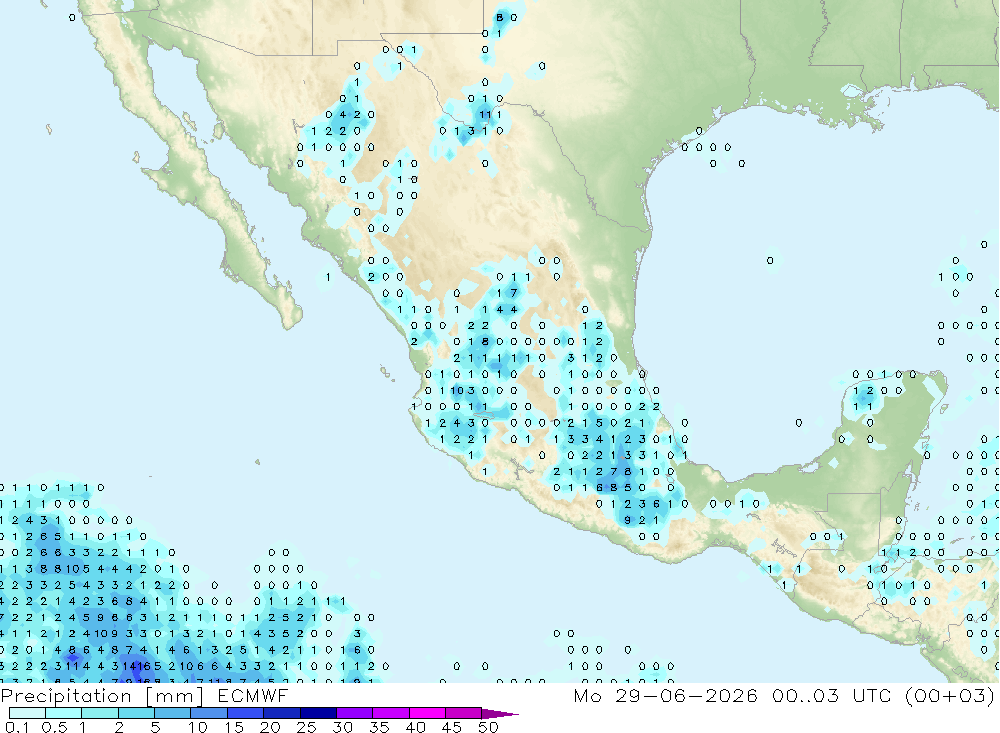This screenshot has width=1000, height=733.
Task: Click the 30–35 mm violet legend swatch
Action: click(x=354, y=713)
